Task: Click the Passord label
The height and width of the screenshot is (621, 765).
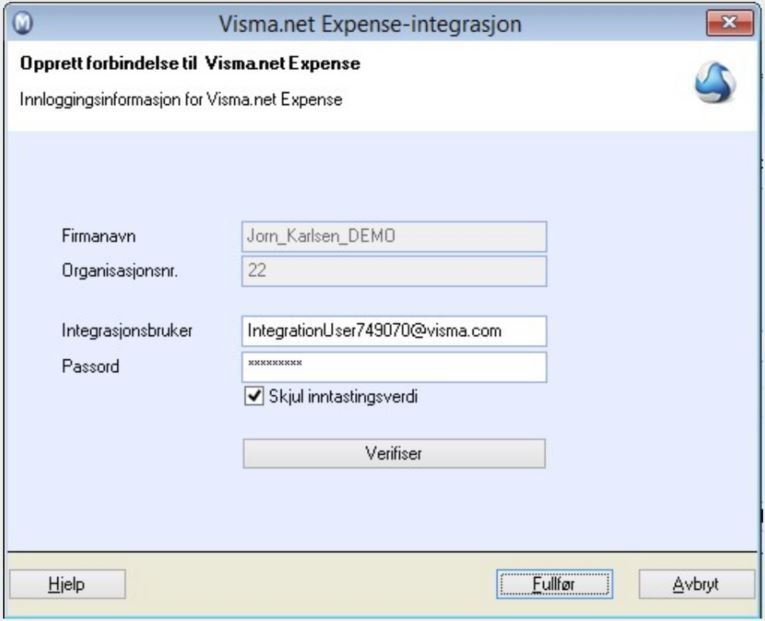Action: click(x=90, y=366)
